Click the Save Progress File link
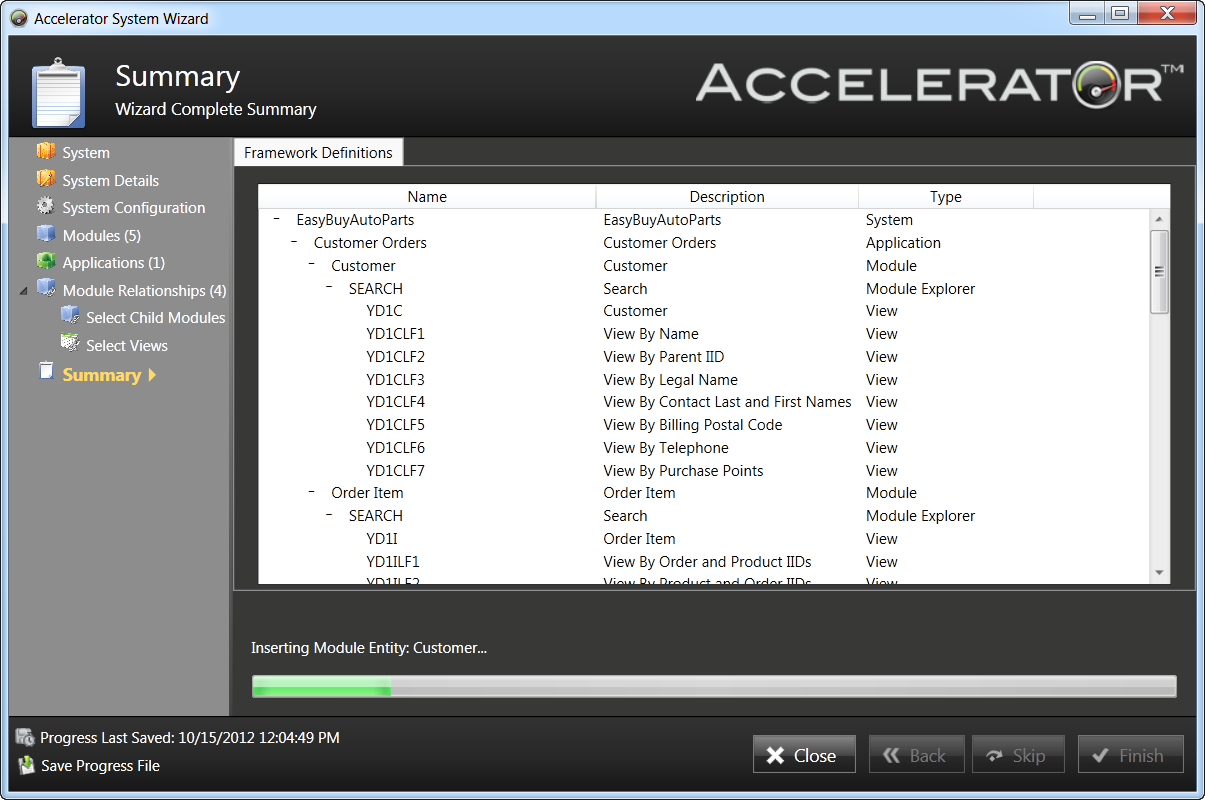Screen dimensions: 1205x800 (100, 766)
